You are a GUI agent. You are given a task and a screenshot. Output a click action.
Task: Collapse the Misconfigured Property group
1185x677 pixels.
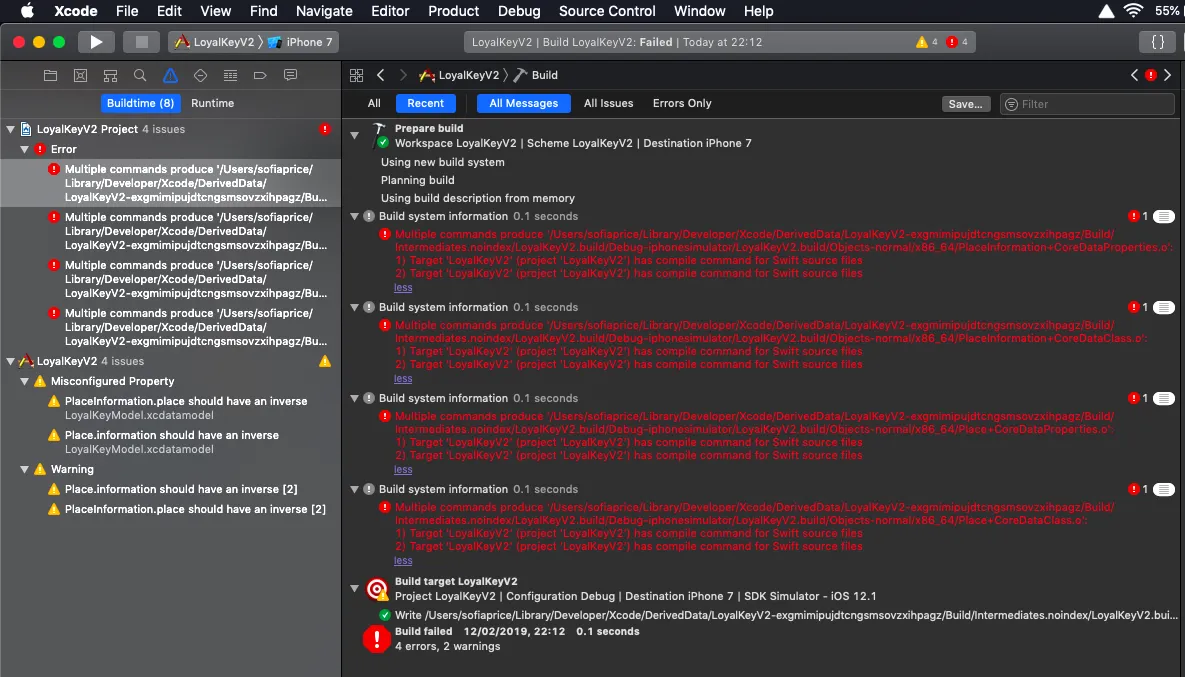24,382
